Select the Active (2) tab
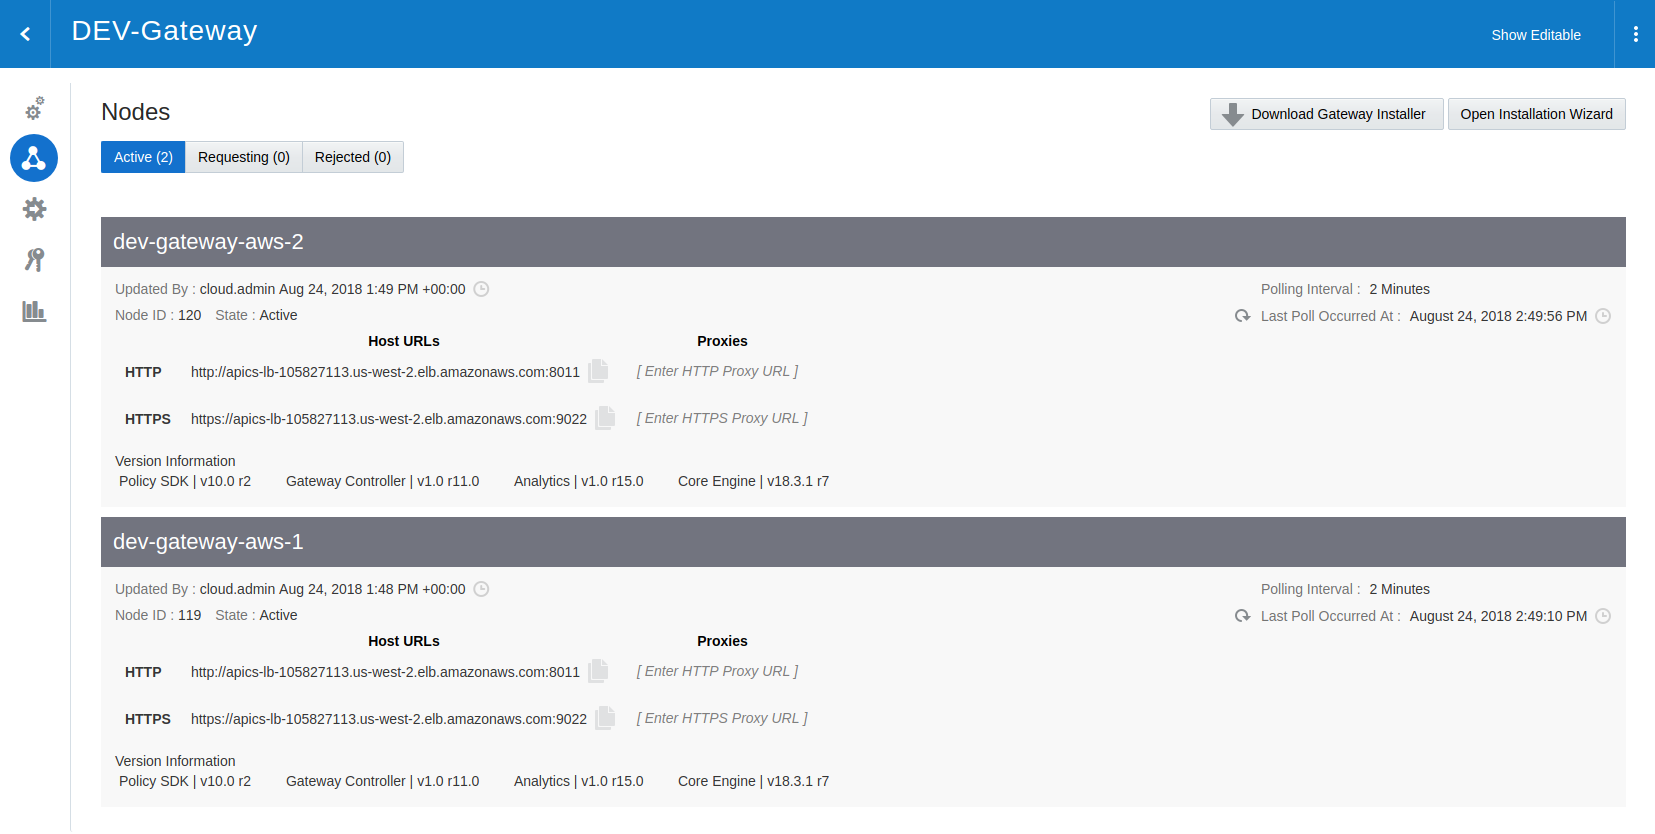 tap(143, 157)
